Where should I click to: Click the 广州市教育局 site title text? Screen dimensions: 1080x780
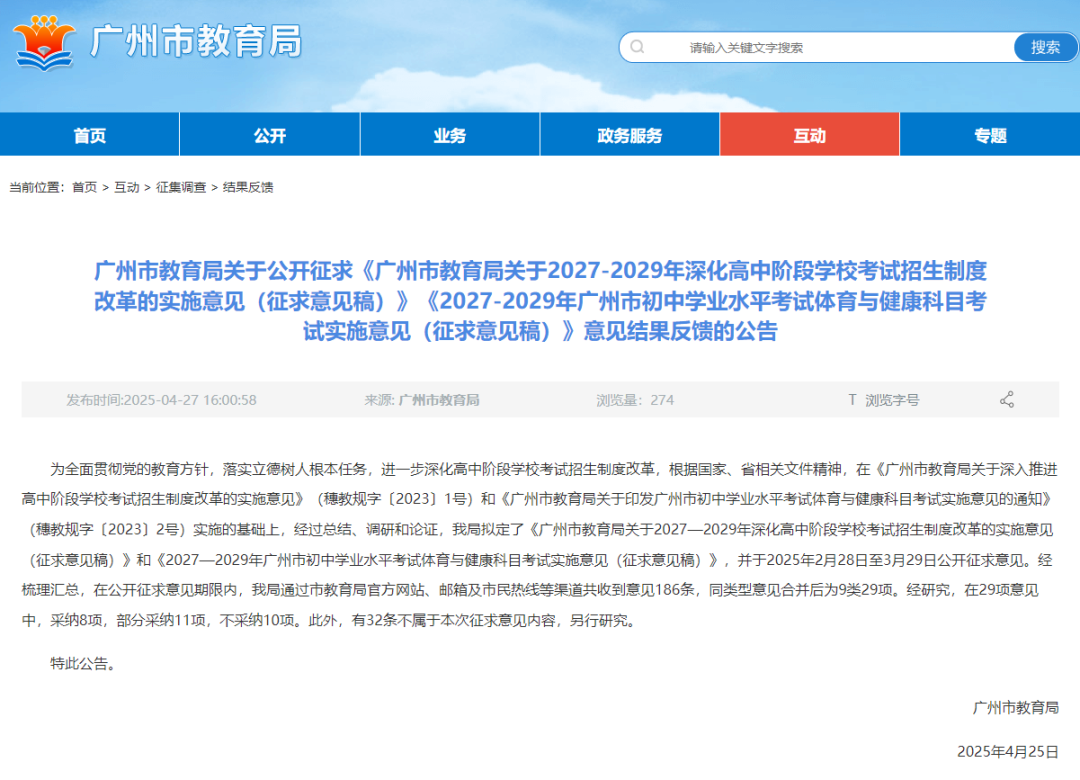coord(196,41)
